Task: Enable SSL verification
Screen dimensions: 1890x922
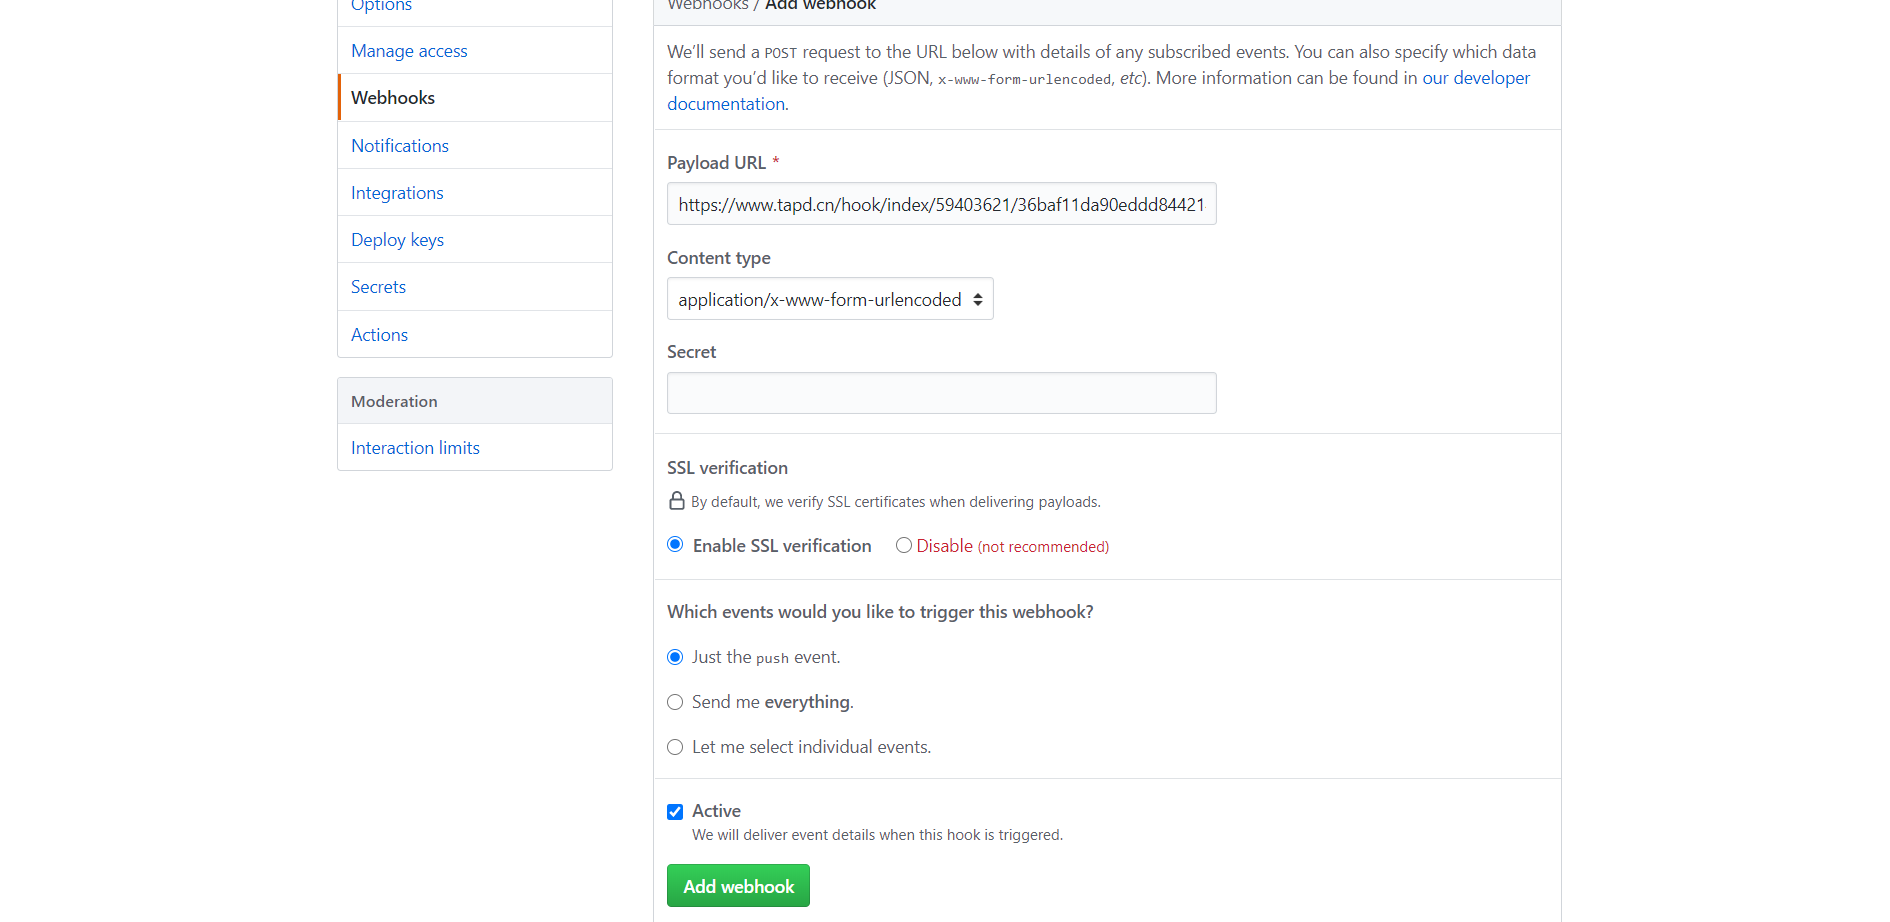Action: point(675,544)
